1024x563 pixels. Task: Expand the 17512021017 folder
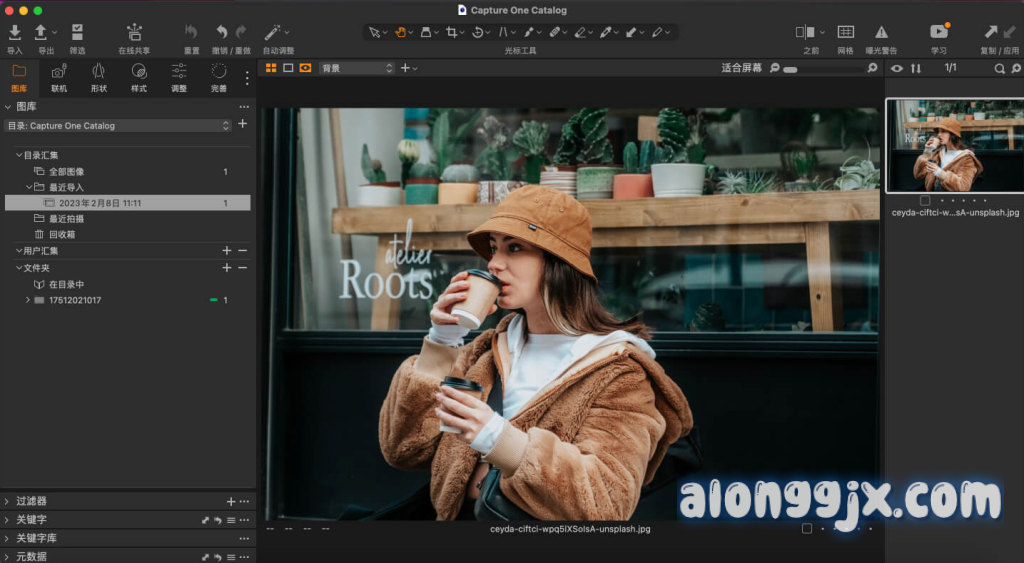pos(27,300)
